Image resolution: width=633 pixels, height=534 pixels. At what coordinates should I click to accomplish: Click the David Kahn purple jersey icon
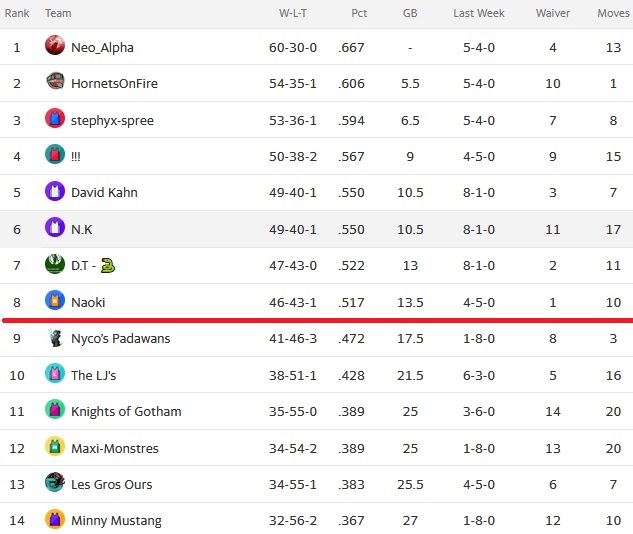click(x=55, y=191)
